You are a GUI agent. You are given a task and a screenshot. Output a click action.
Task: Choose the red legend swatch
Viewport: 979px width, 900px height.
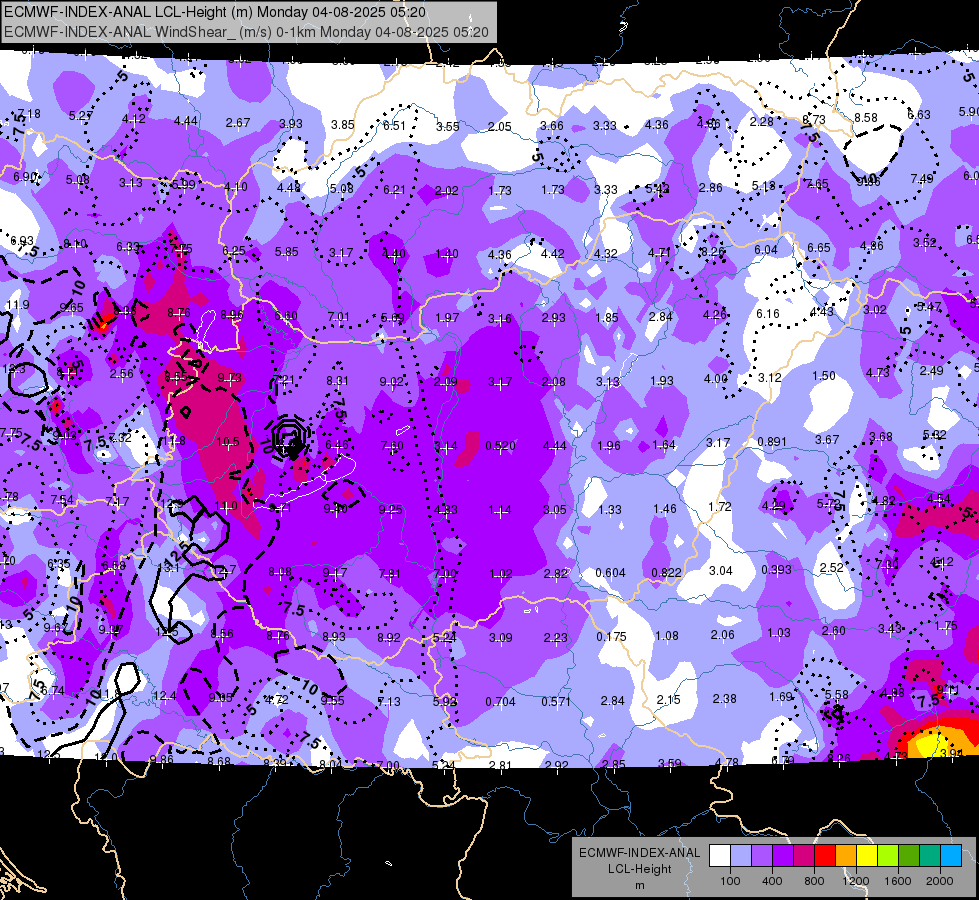tap(825, 855)
